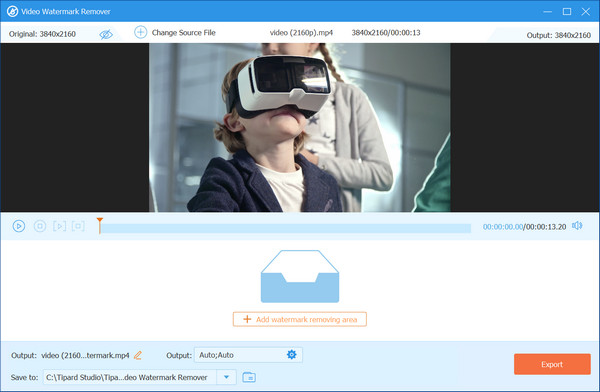Click Change Source File text

(184, 33)
